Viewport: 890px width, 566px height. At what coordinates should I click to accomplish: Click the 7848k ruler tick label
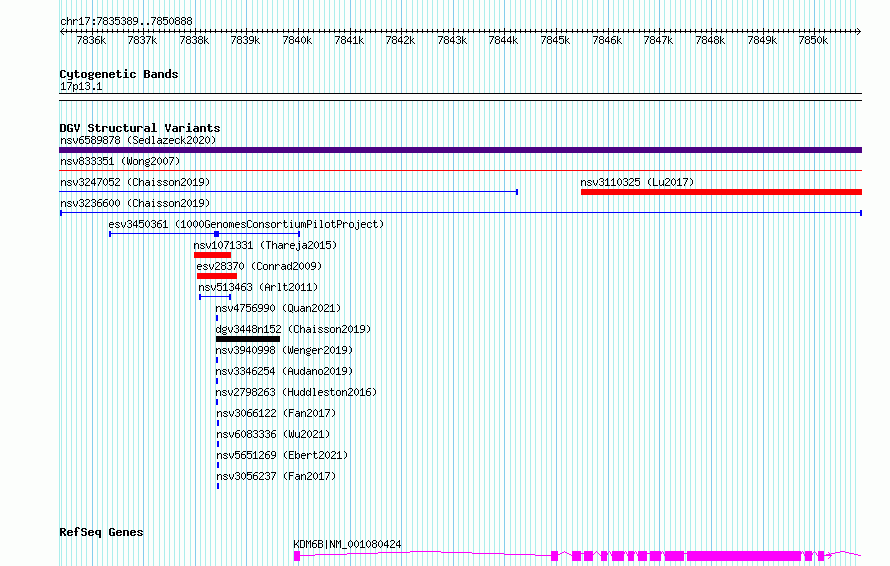[710, 40]
